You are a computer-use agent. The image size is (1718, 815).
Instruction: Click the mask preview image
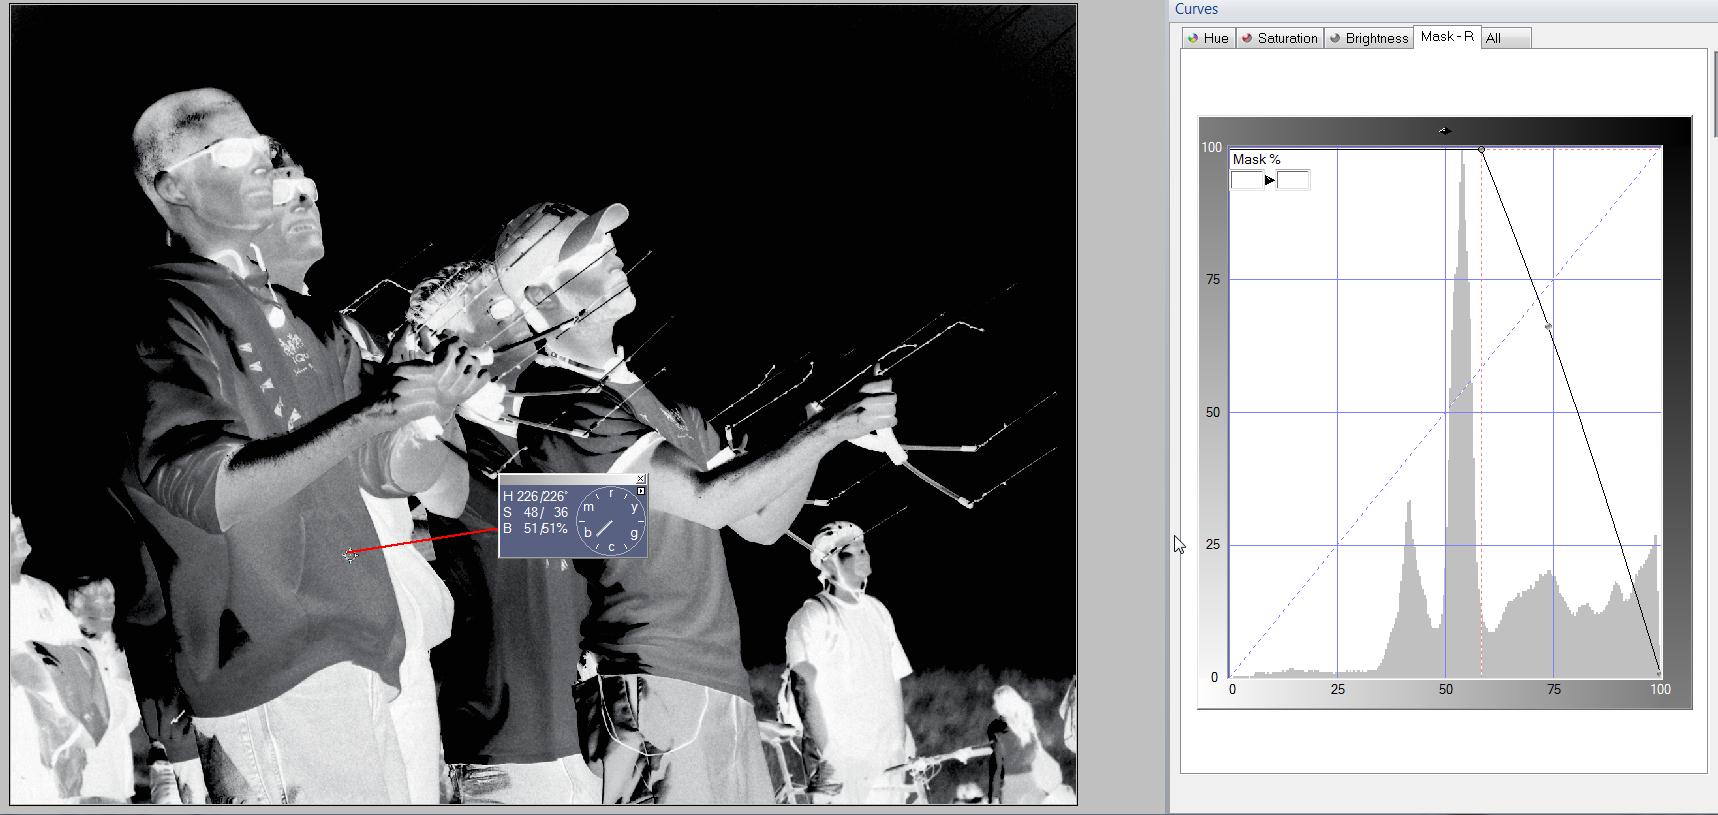[x=543, y=404]
